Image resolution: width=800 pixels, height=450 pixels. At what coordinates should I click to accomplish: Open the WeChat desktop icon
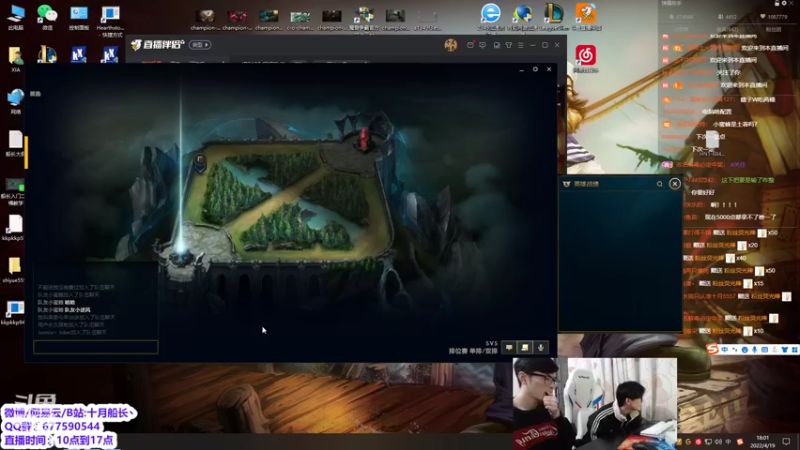[47, 17]
